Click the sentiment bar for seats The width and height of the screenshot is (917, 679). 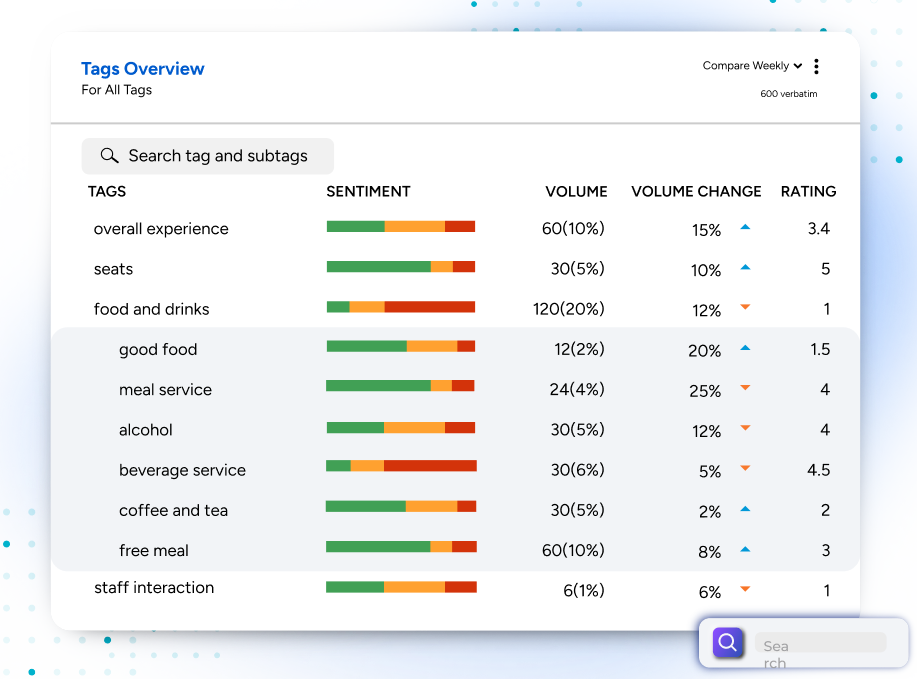[400, 267]
